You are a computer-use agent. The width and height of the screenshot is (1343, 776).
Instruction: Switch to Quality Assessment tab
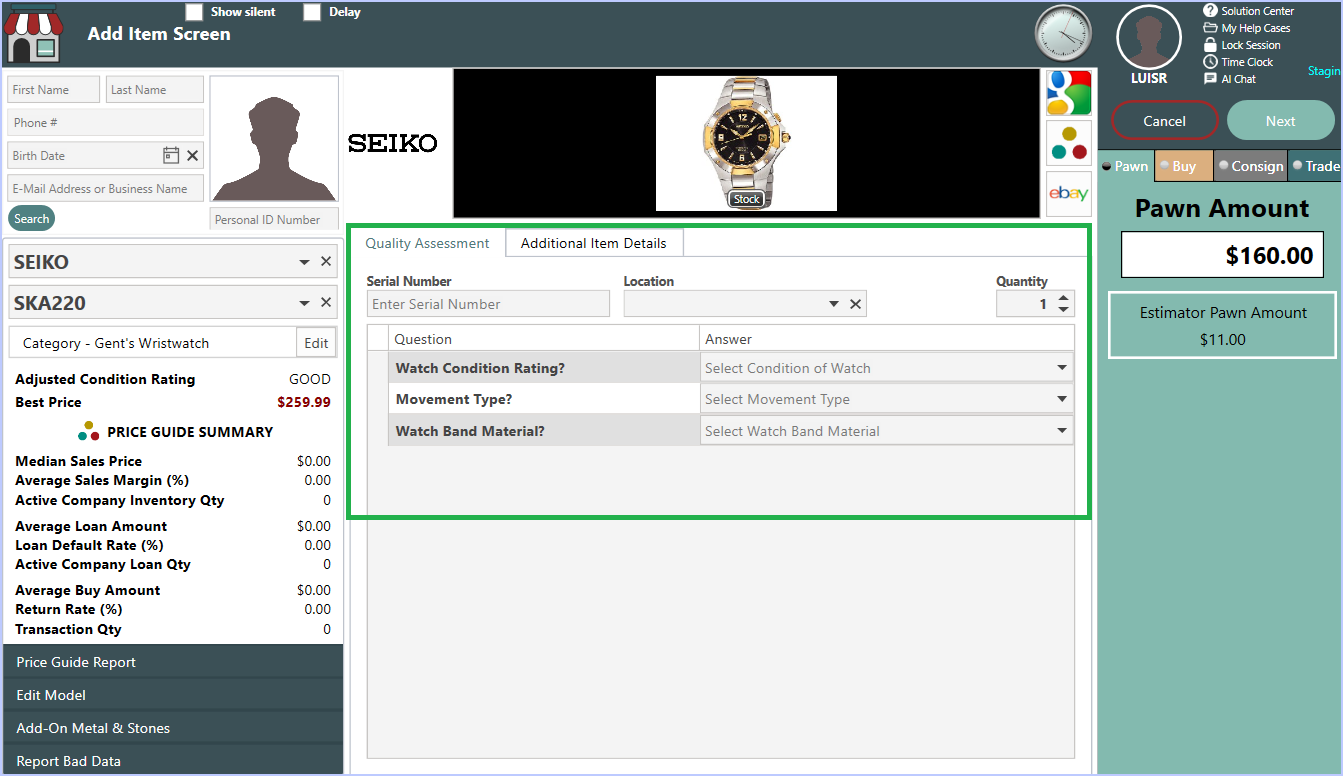coord(428,243)
